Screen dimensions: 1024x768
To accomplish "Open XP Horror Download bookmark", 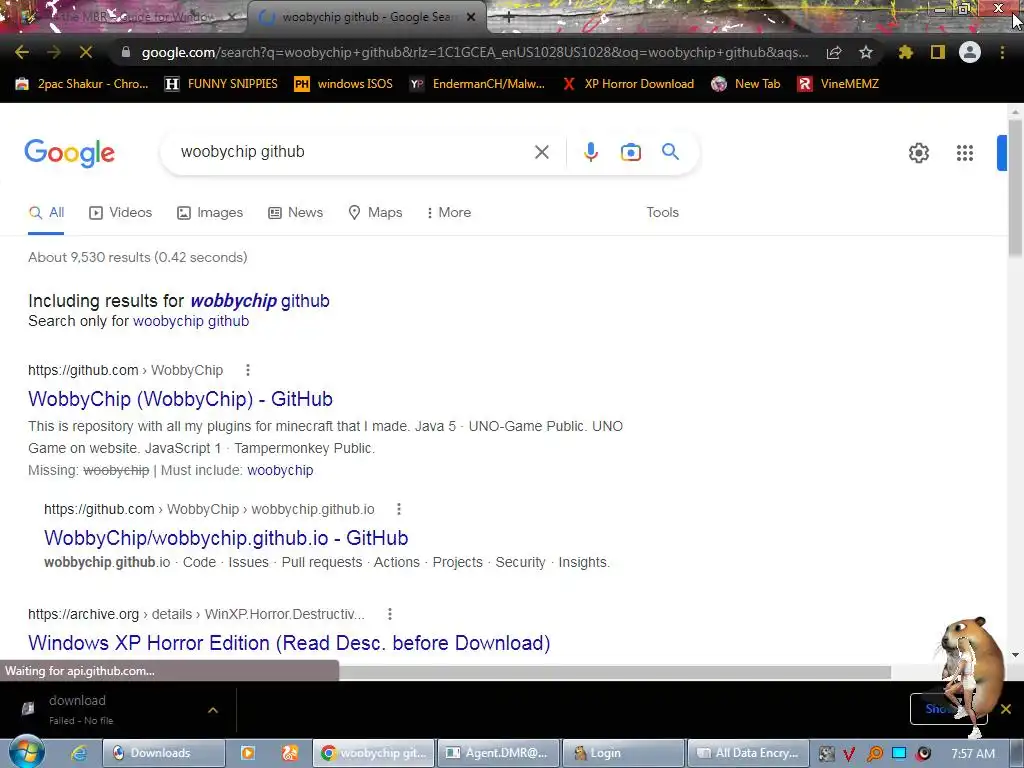I will (628, 84).
